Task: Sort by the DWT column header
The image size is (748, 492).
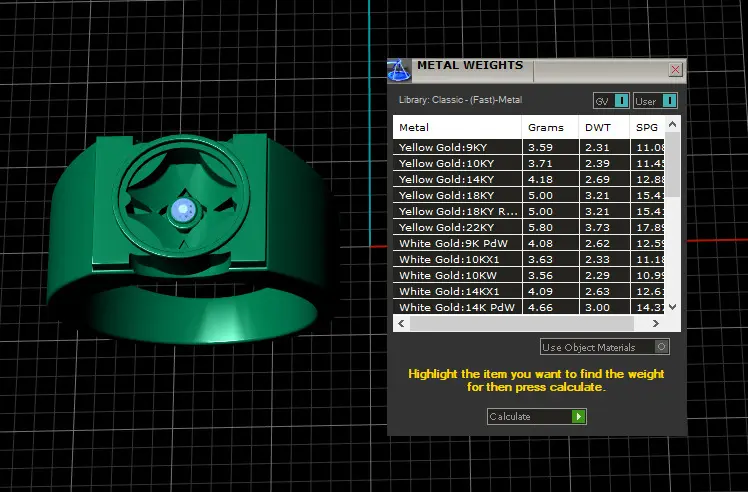Action: coord(604,127)
